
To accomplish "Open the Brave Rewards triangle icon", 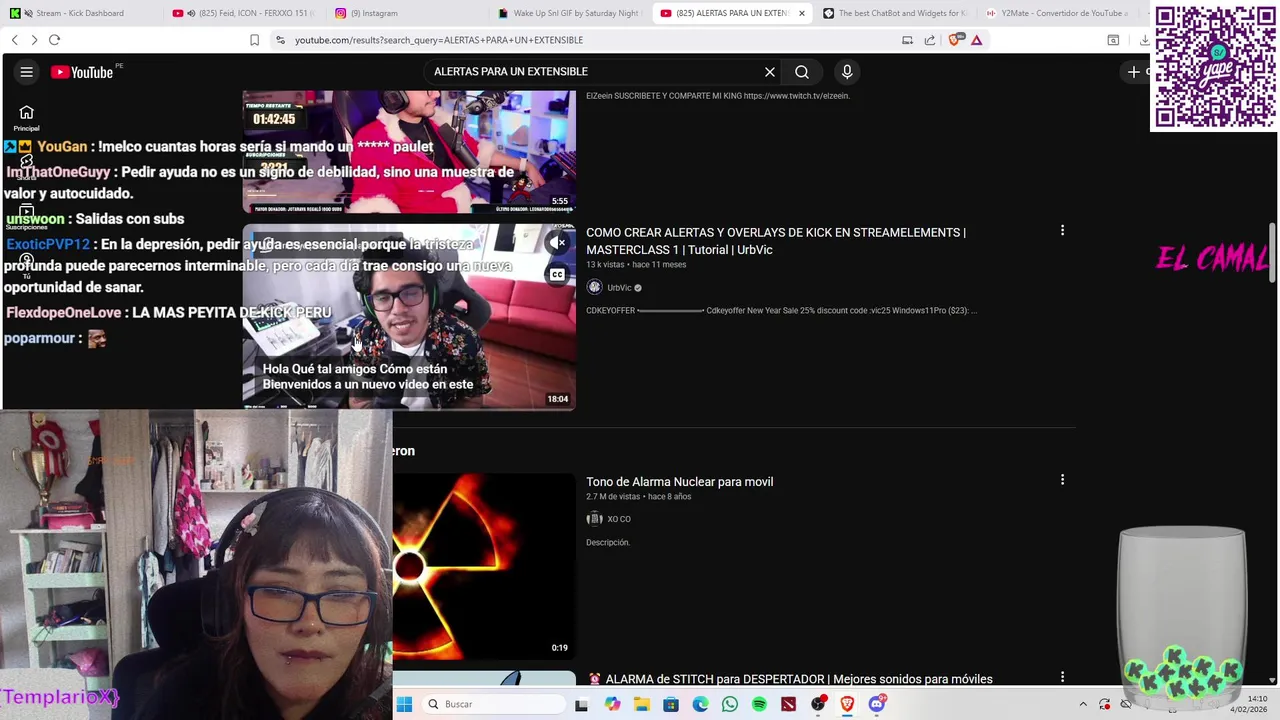I will 977,40.
